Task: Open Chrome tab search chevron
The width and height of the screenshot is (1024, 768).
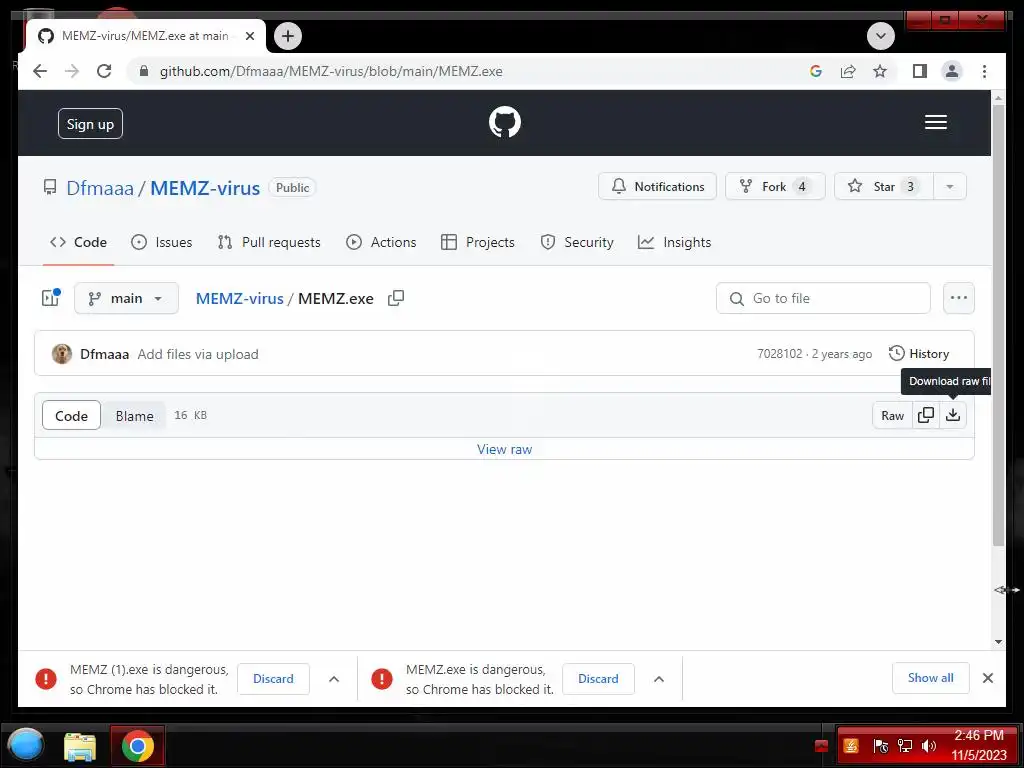Action: click(881, 35)
